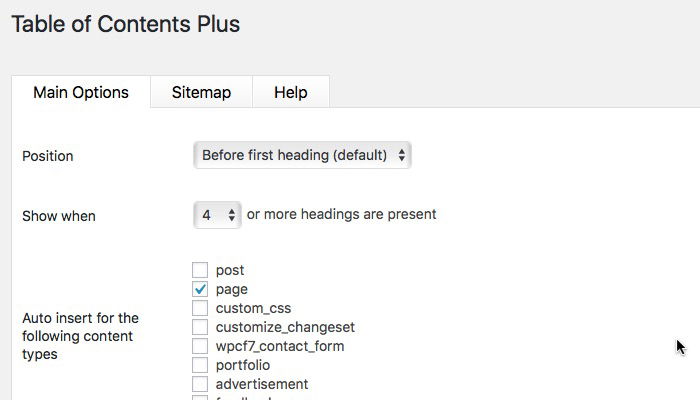Screen dimensions: 700x400
Task: Click the "post" label text
Action: coord(230,270)
